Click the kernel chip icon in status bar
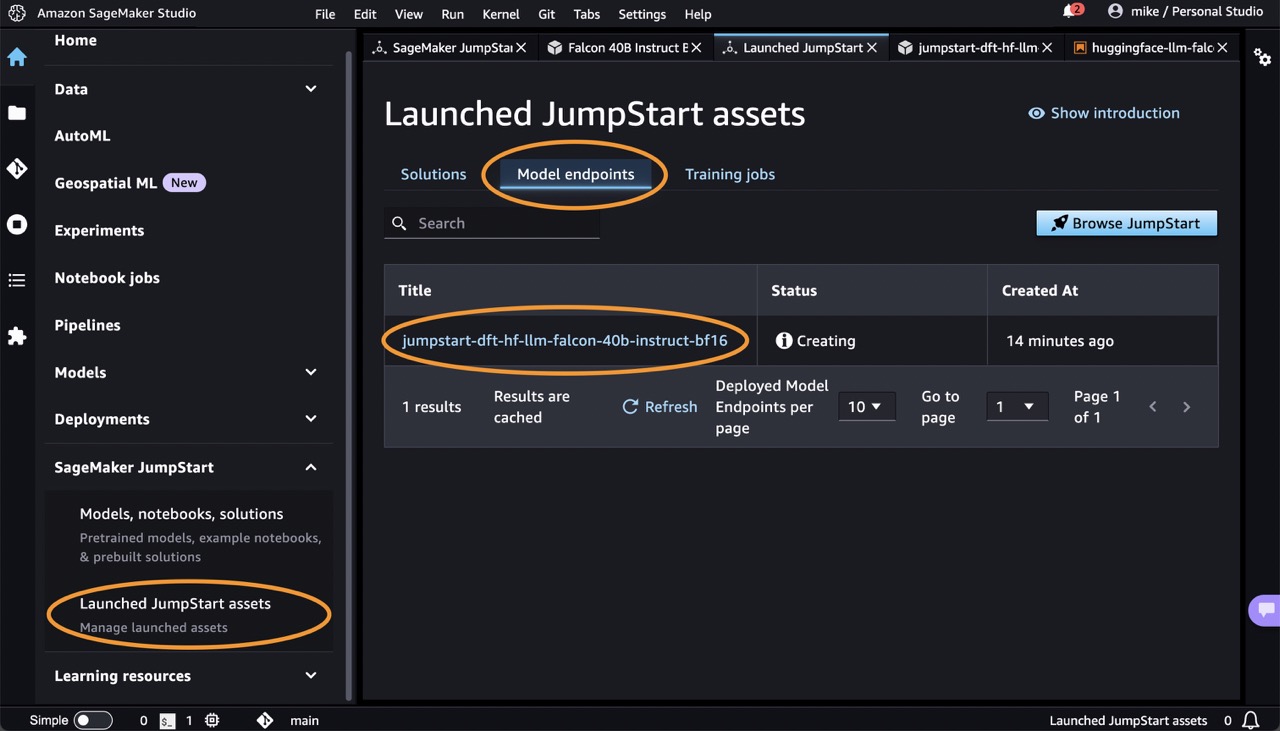The height and width of the screenshot is (731, 1280). pos(212,720)
